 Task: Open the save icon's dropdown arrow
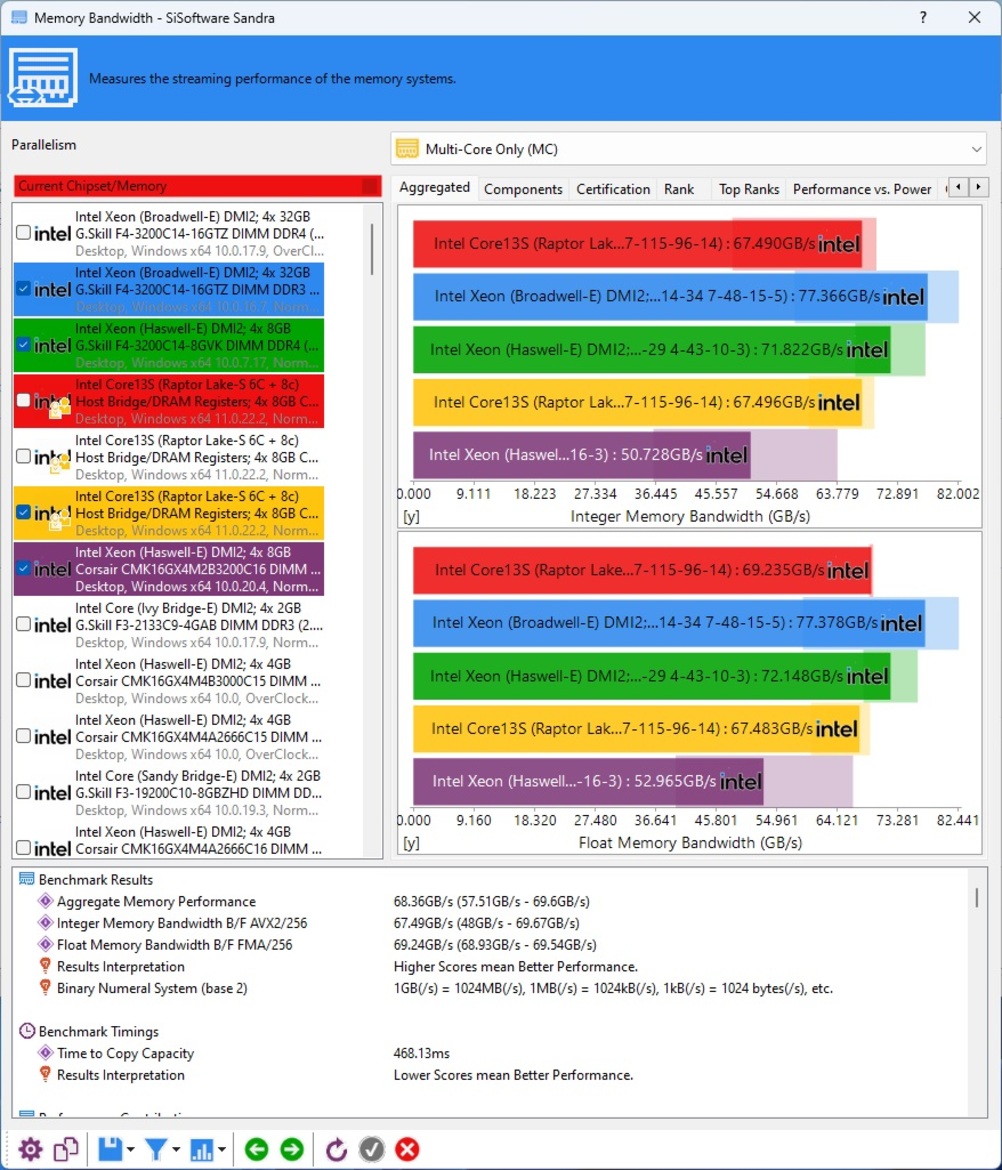point(131,1149)
